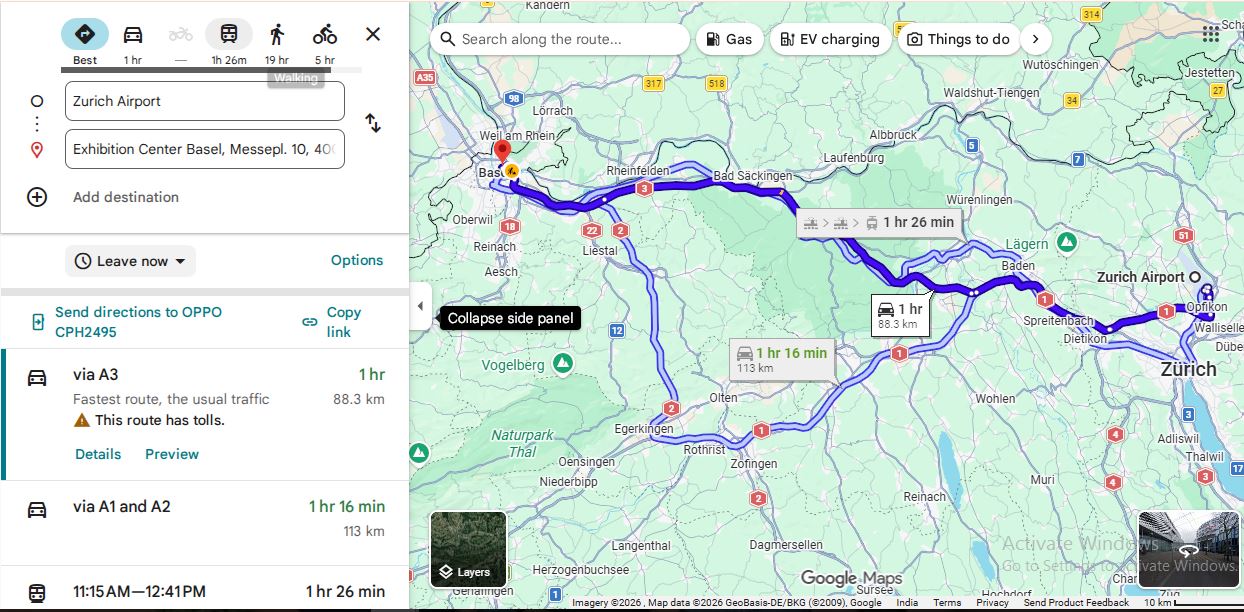
Task: Click the Add destination label
Action: pyautogui.click(x=126, y=197)
